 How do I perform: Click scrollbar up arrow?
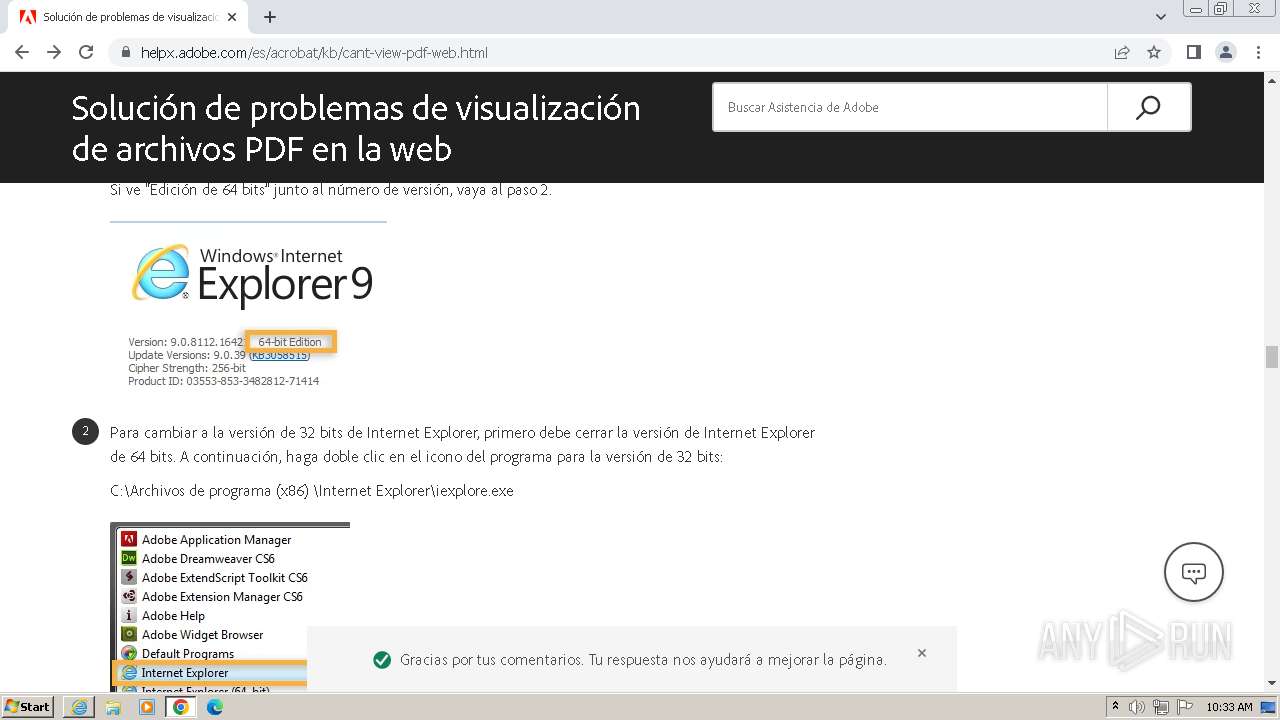tap(1272, 80)
